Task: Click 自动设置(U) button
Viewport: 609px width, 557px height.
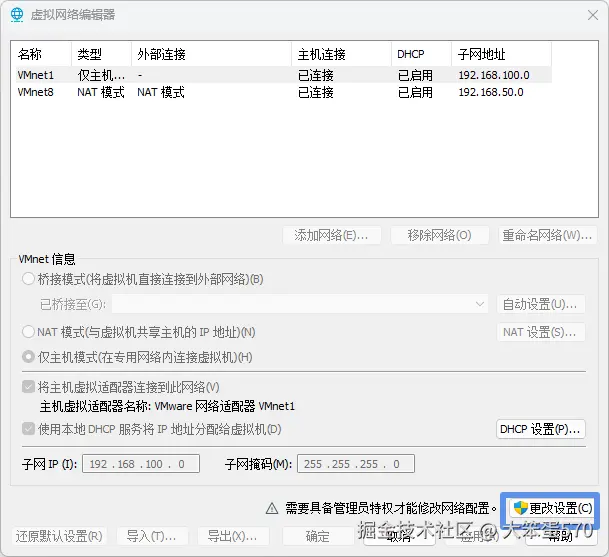Action: 541,304
